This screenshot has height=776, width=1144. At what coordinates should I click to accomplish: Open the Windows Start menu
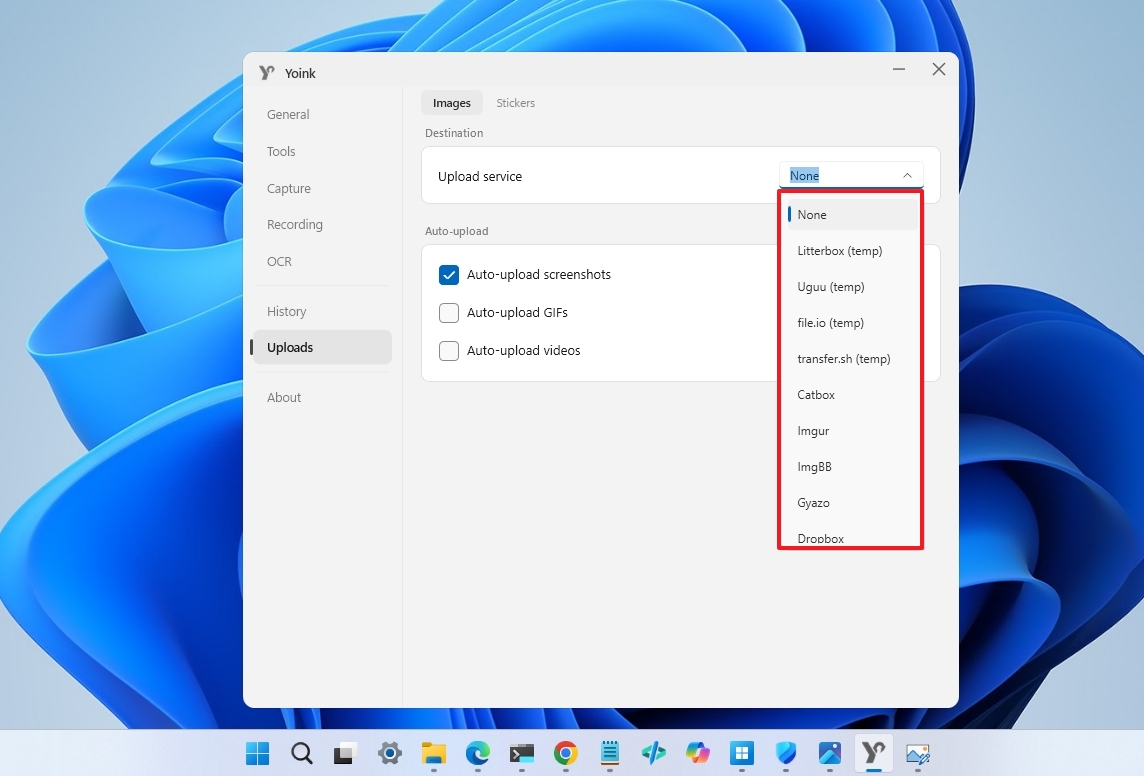click(258, 753)
